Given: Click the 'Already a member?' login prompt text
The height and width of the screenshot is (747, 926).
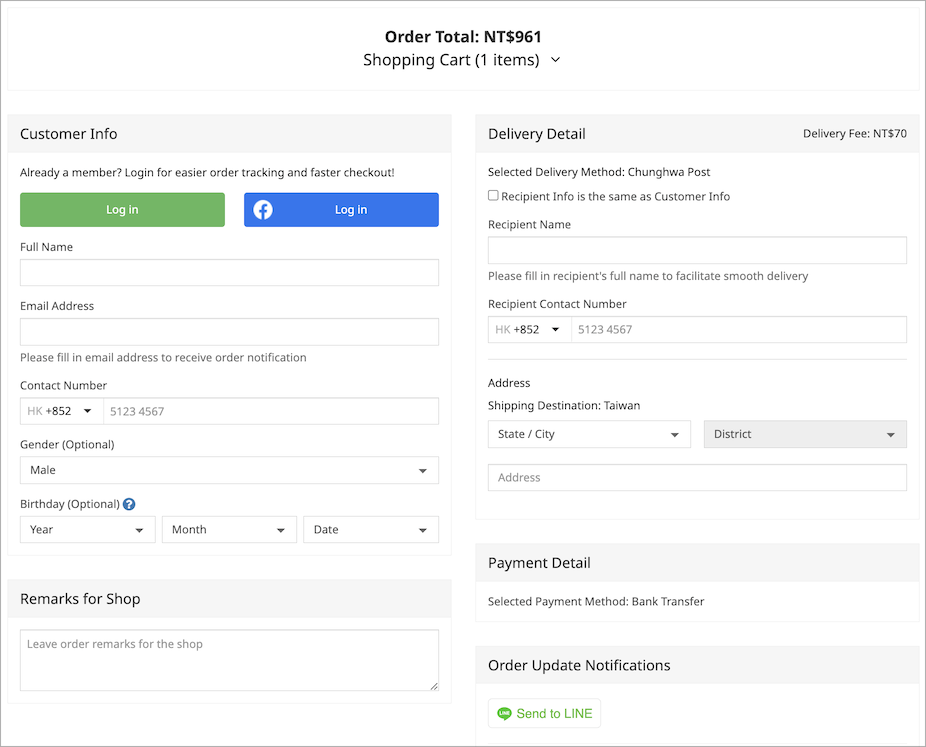Looking at the screenshot, I should [x=207, y=172].
